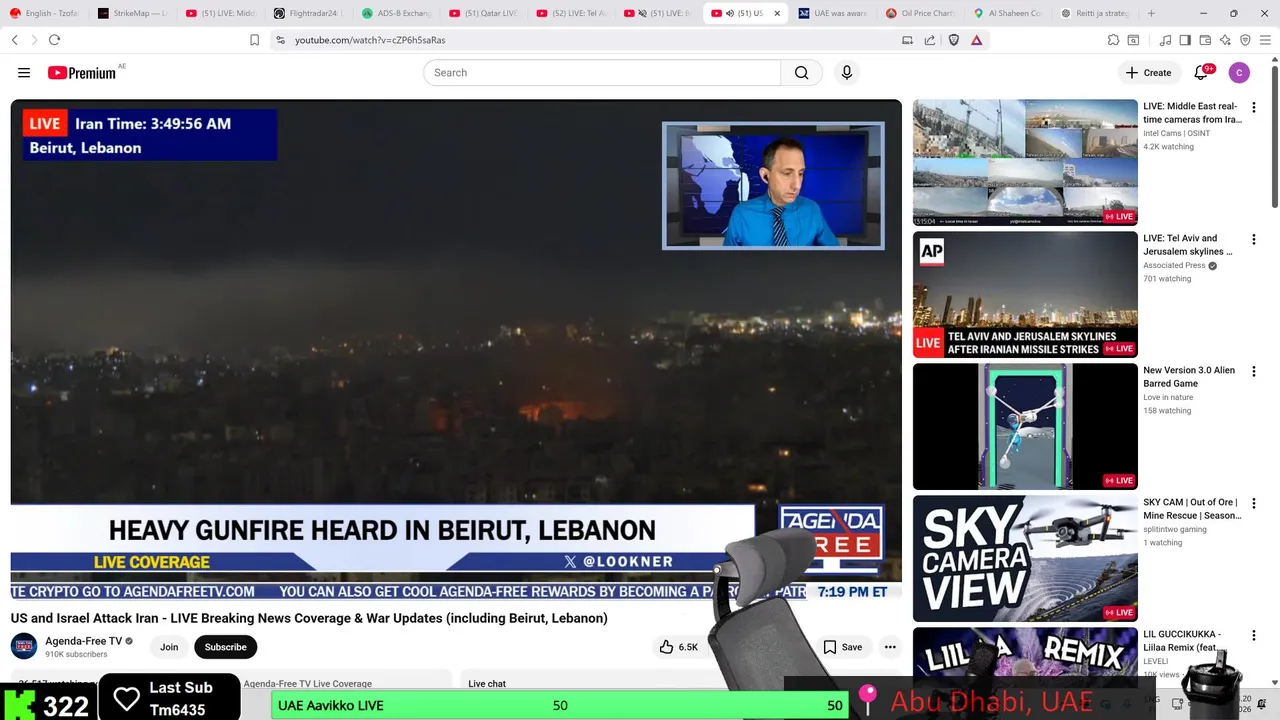
Task: Click the Join button
Action: (169, 647)
